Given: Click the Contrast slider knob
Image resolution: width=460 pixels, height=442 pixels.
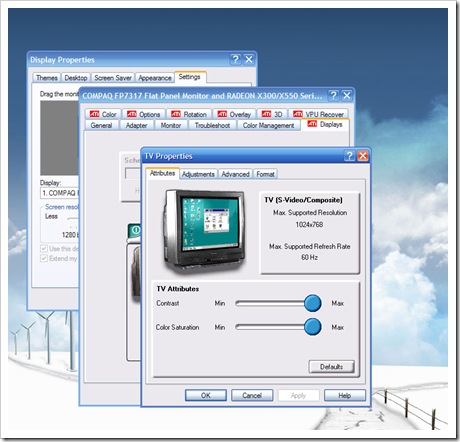Looking at the screenshot, I should [313, 303].
